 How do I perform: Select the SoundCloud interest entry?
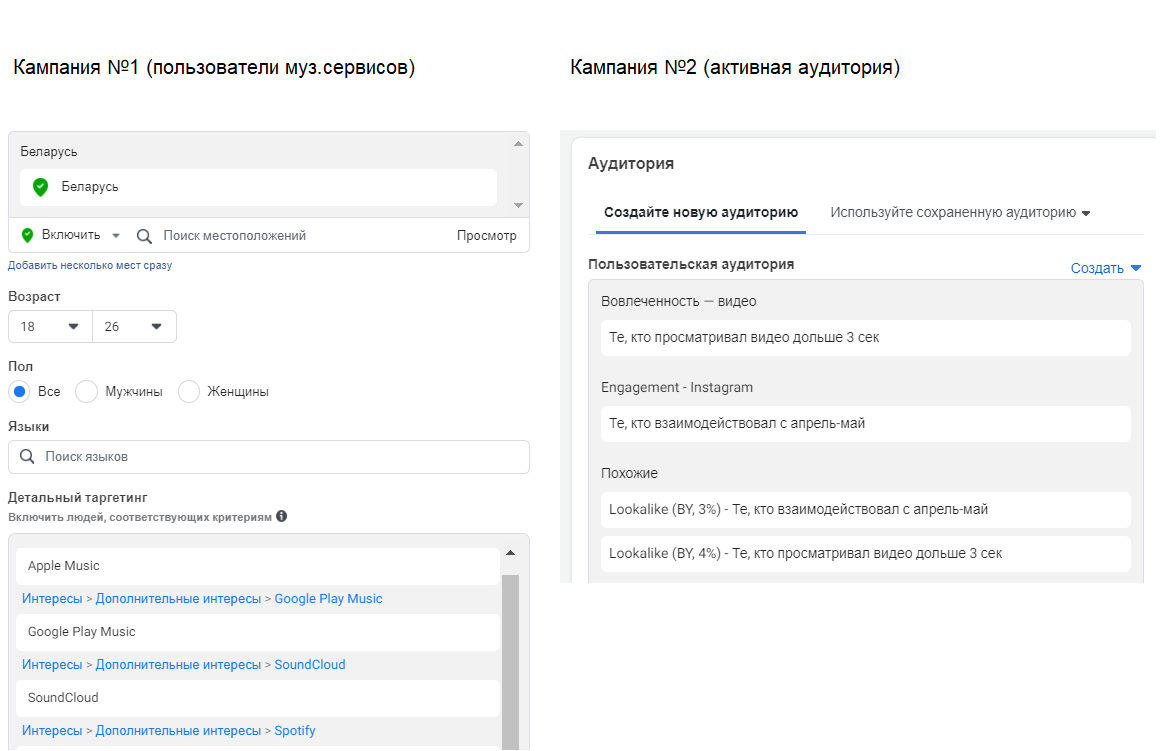coord(258,698)
